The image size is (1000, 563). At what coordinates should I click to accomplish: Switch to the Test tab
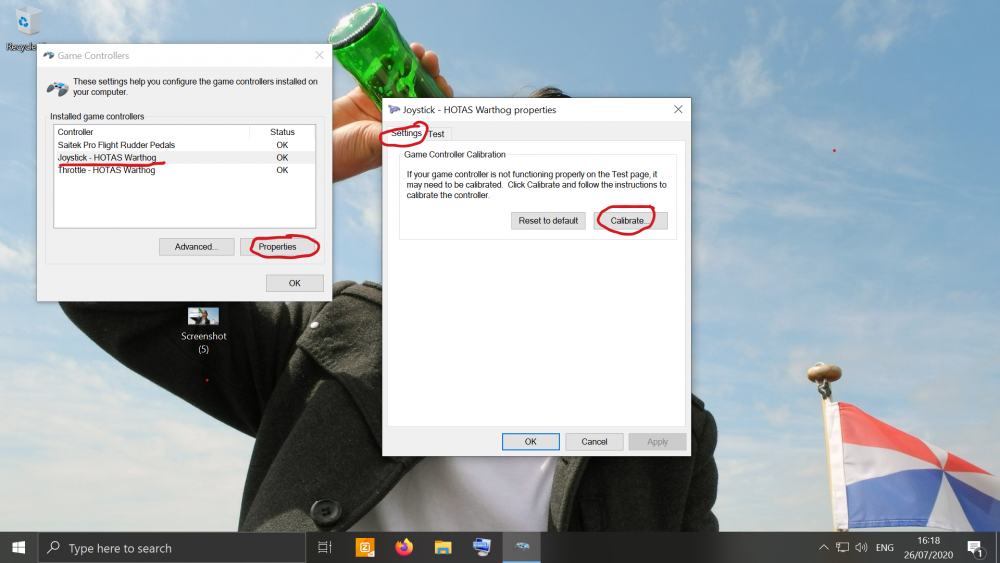point(436,134)
